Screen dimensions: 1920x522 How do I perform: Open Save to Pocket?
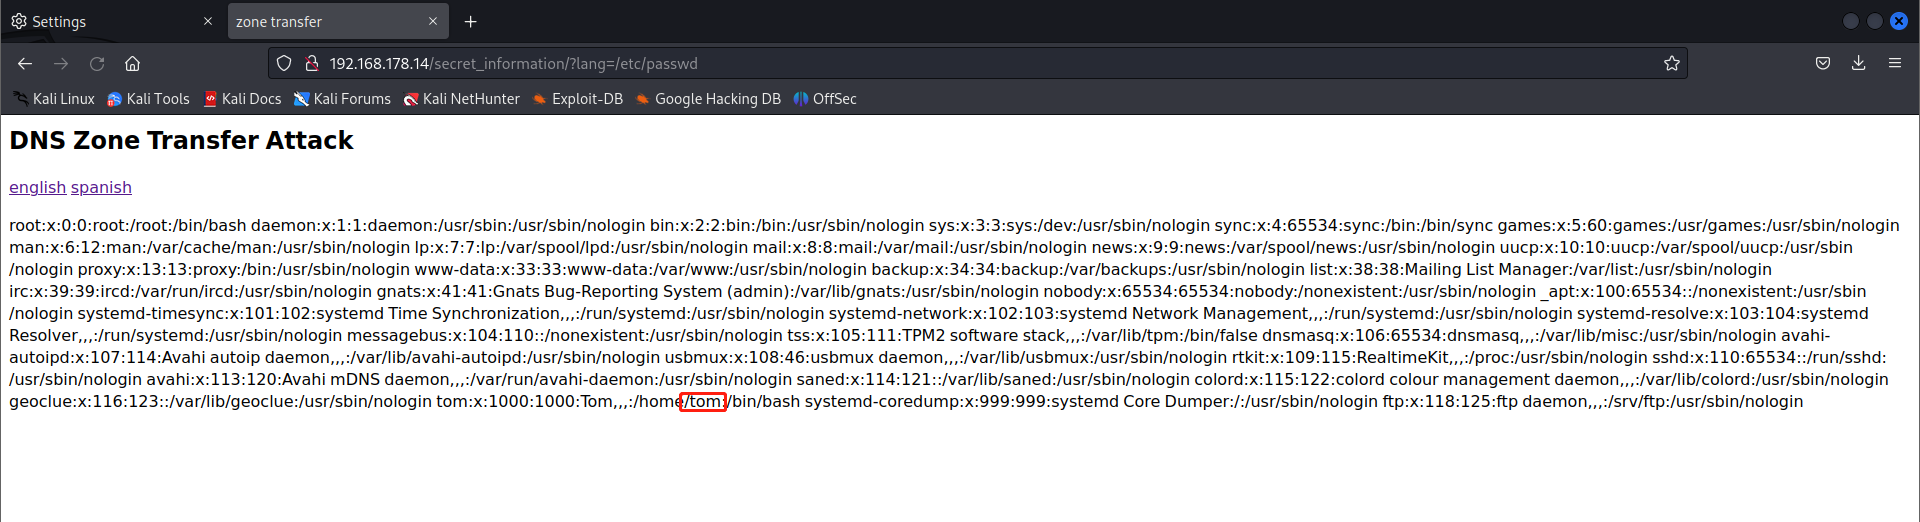coord(1823,63)
